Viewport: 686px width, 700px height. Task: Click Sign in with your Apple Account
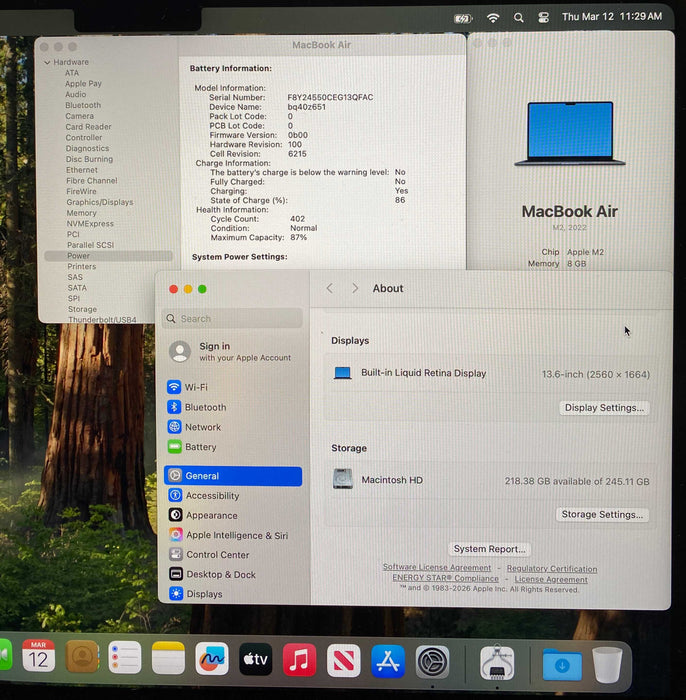pos(232,351)
